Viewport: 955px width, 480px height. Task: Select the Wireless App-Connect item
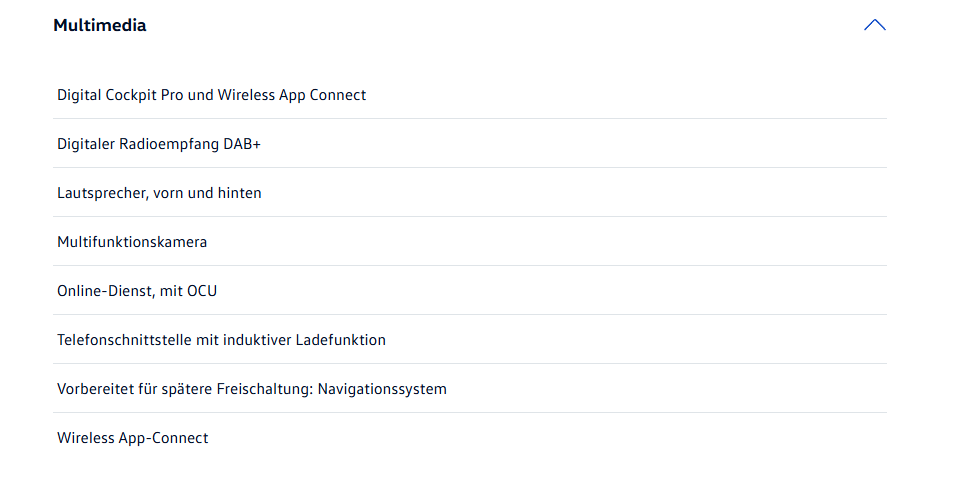[133, 438]
